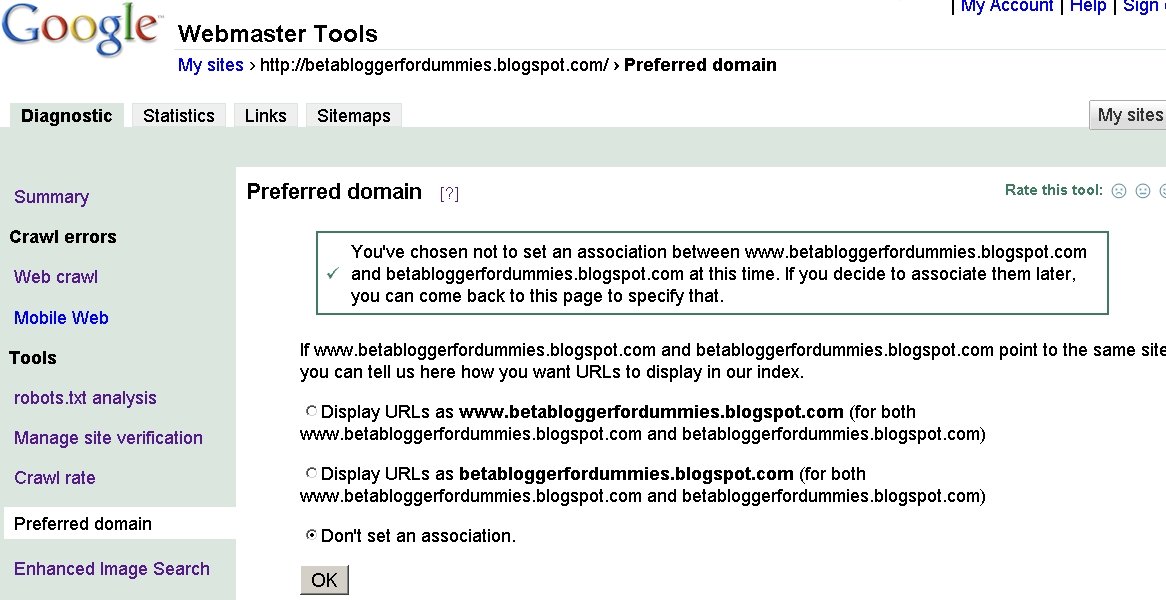1166x600 pixels.
Task: Open Enhanced Image Search options
Action: (x=111, y=568)
